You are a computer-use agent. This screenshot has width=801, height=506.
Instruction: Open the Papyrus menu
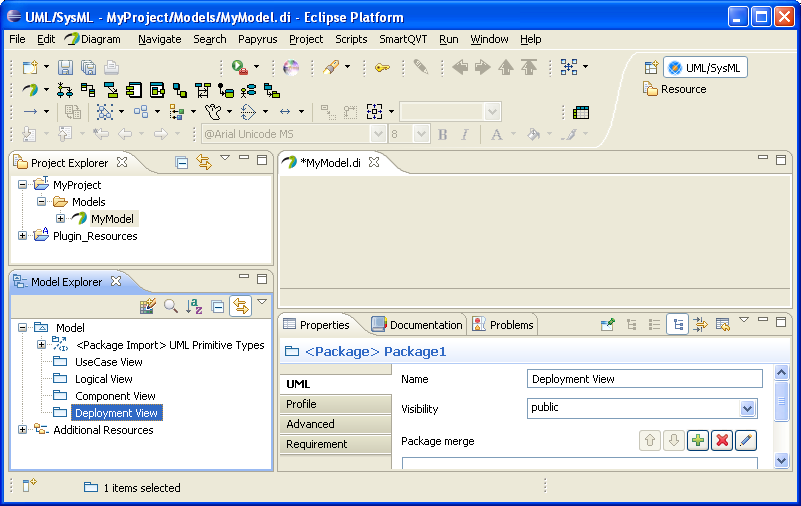pos(258,39)
